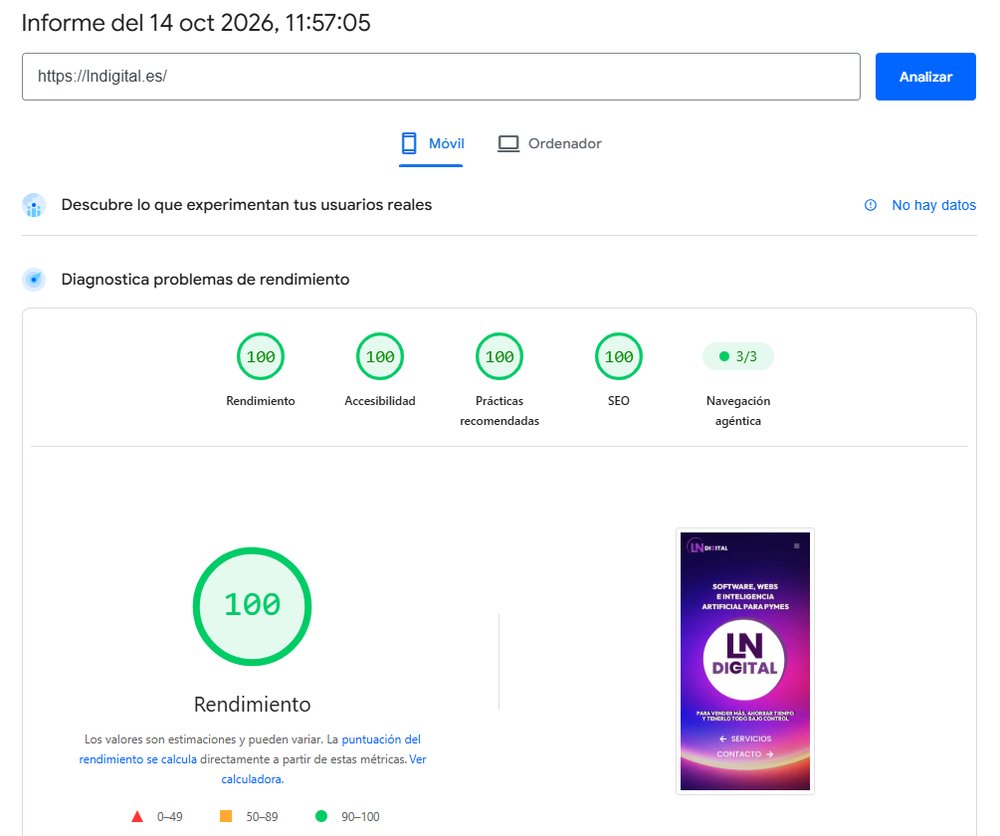1000x836 pixels.
Task: Click the large Rendimiento 100 gauge
Action: 252,606
